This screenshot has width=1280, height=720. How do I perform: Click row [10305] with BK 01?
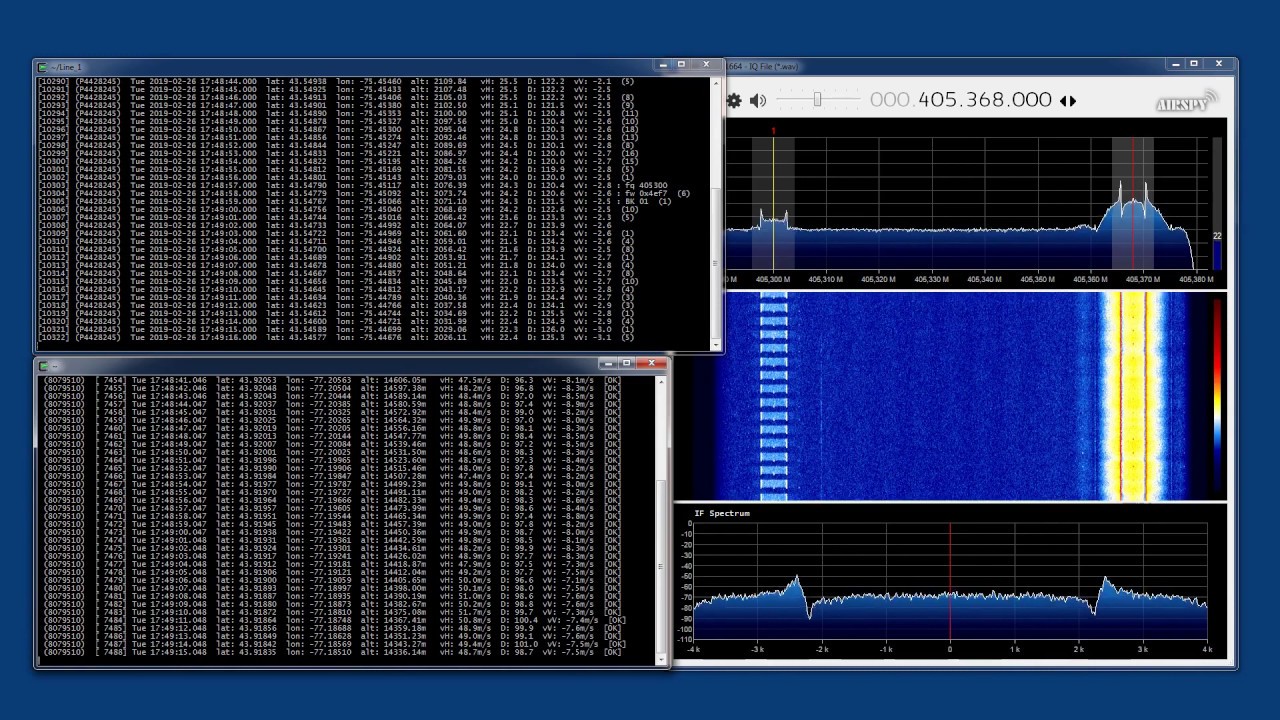pos(355,201)
